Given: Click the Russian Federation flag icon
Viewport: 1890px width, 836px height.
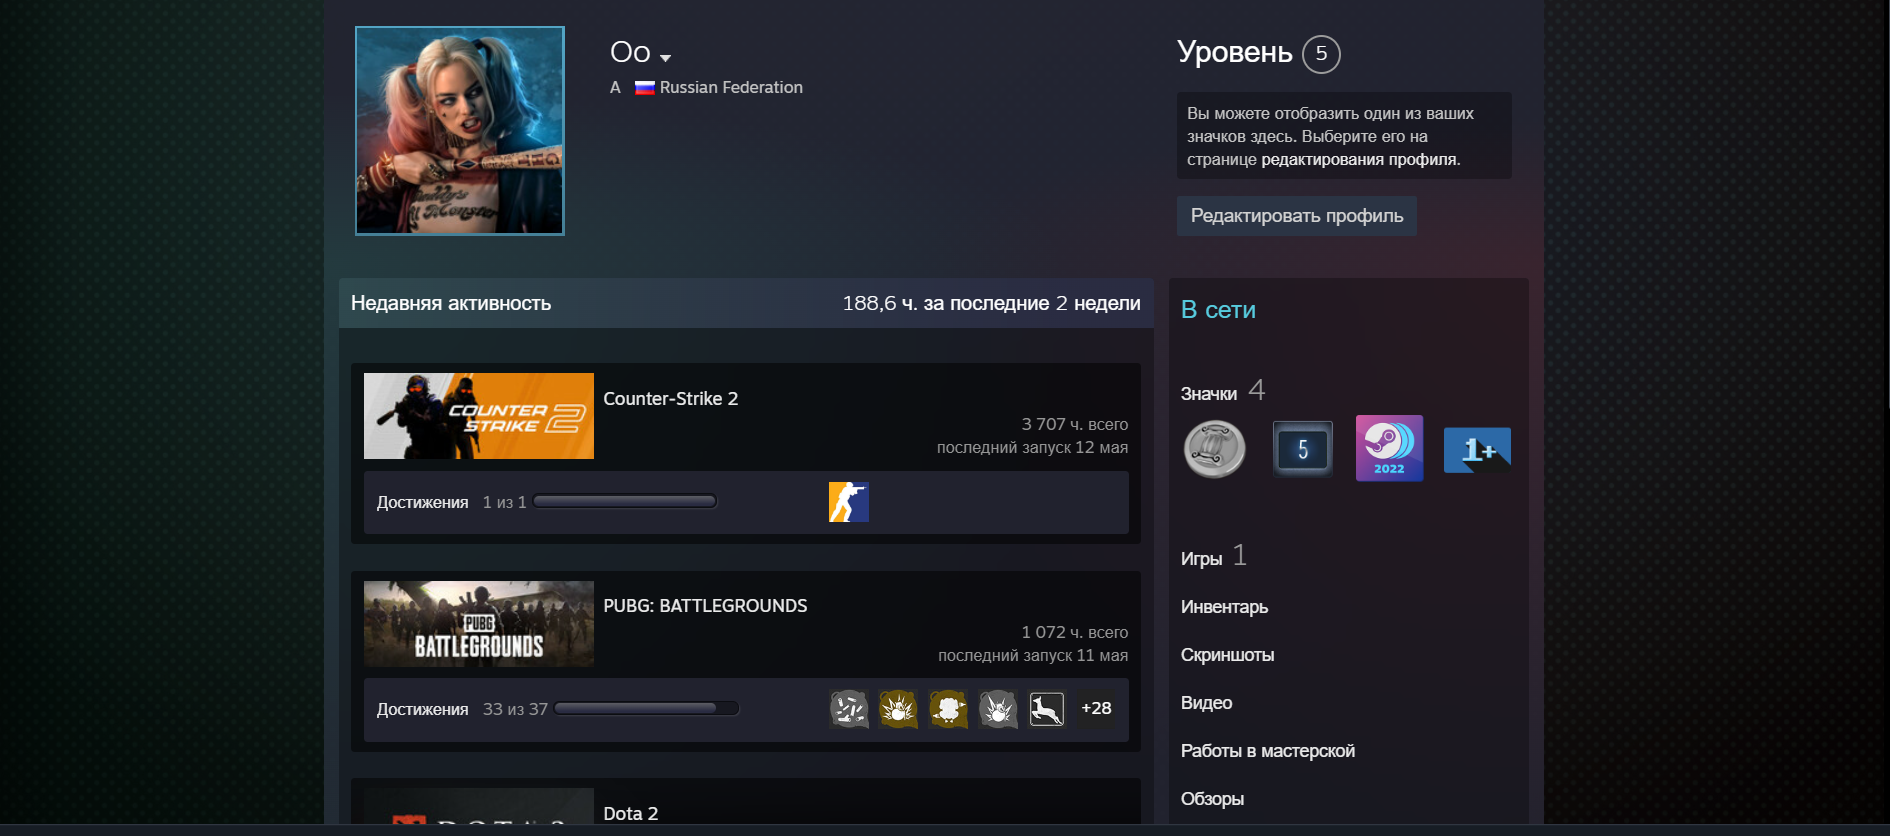Looking at the screenshot, I should tap(645, 88).
